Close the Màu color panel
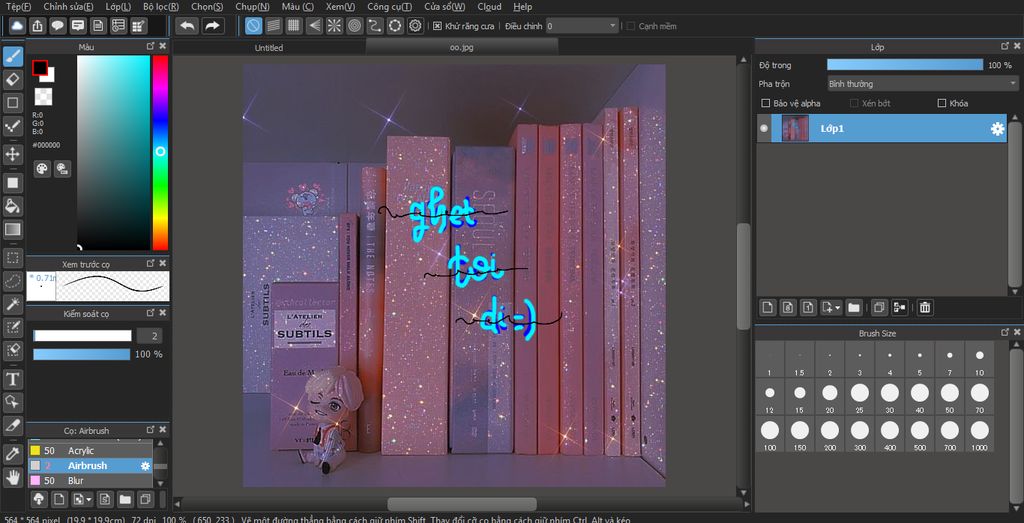Screen dimensions: 1024x523 tap(163, 46)
